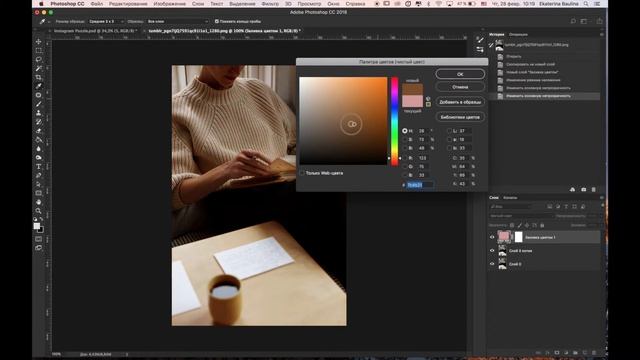
Task: Select the Dodge tool
Action: pyautogui.click(x=38, y=158)
